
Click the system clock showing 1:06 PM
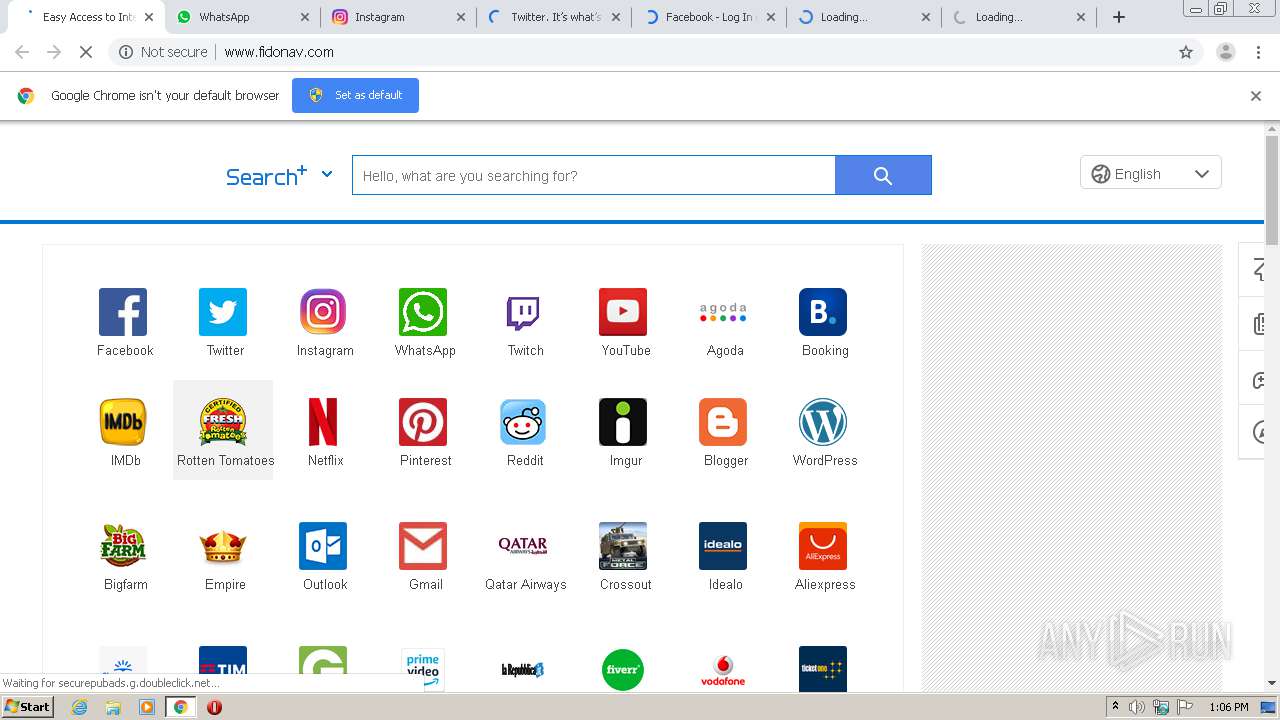click(x=1228, y=707)
